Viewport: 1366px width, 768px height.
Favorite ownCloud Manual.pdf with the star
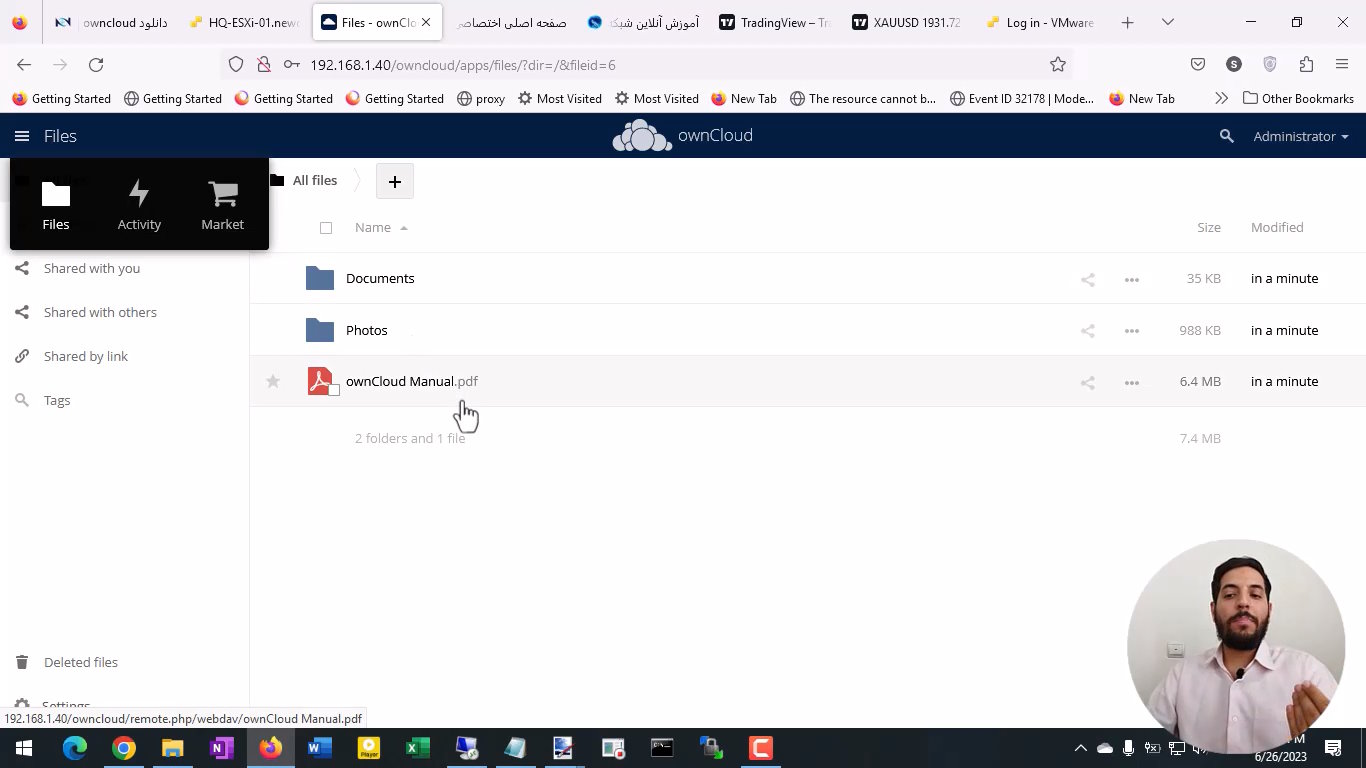click(x=273, y=381)
